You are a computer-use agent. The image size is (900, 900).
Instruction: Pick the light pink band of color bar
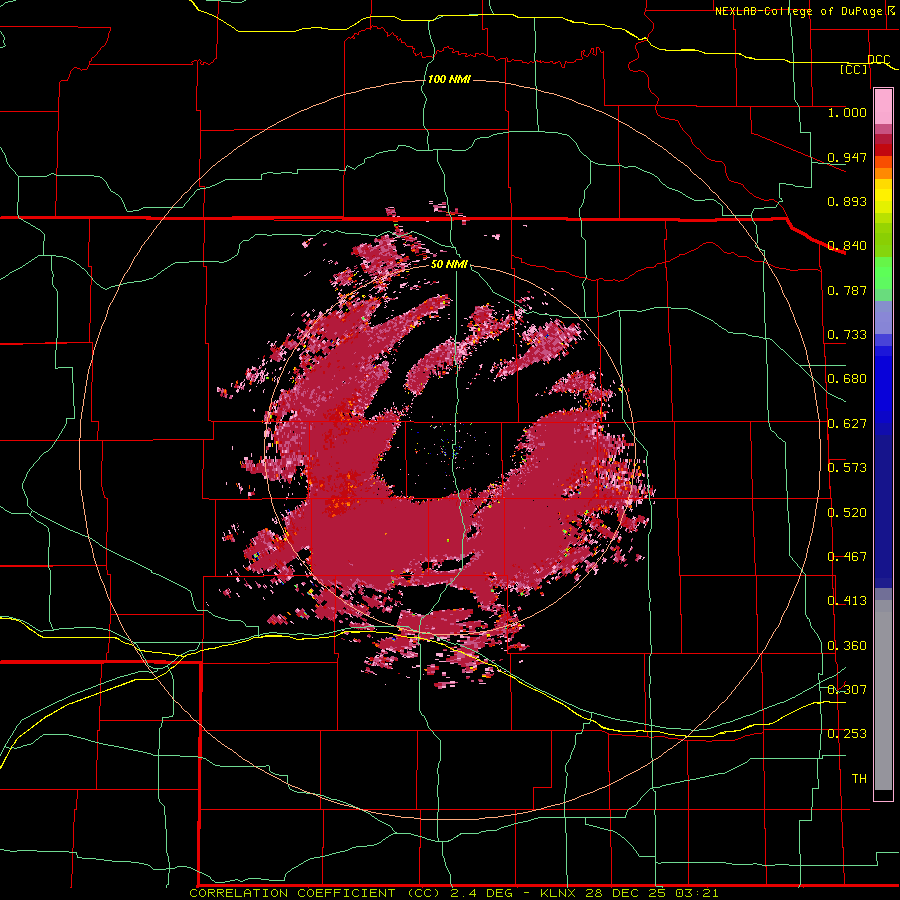(x=883, y=107)
